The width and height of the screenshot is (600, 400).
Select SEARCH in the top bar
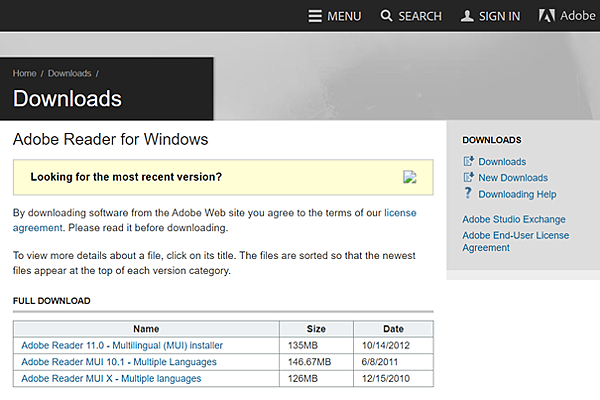[x=419, y=16]
